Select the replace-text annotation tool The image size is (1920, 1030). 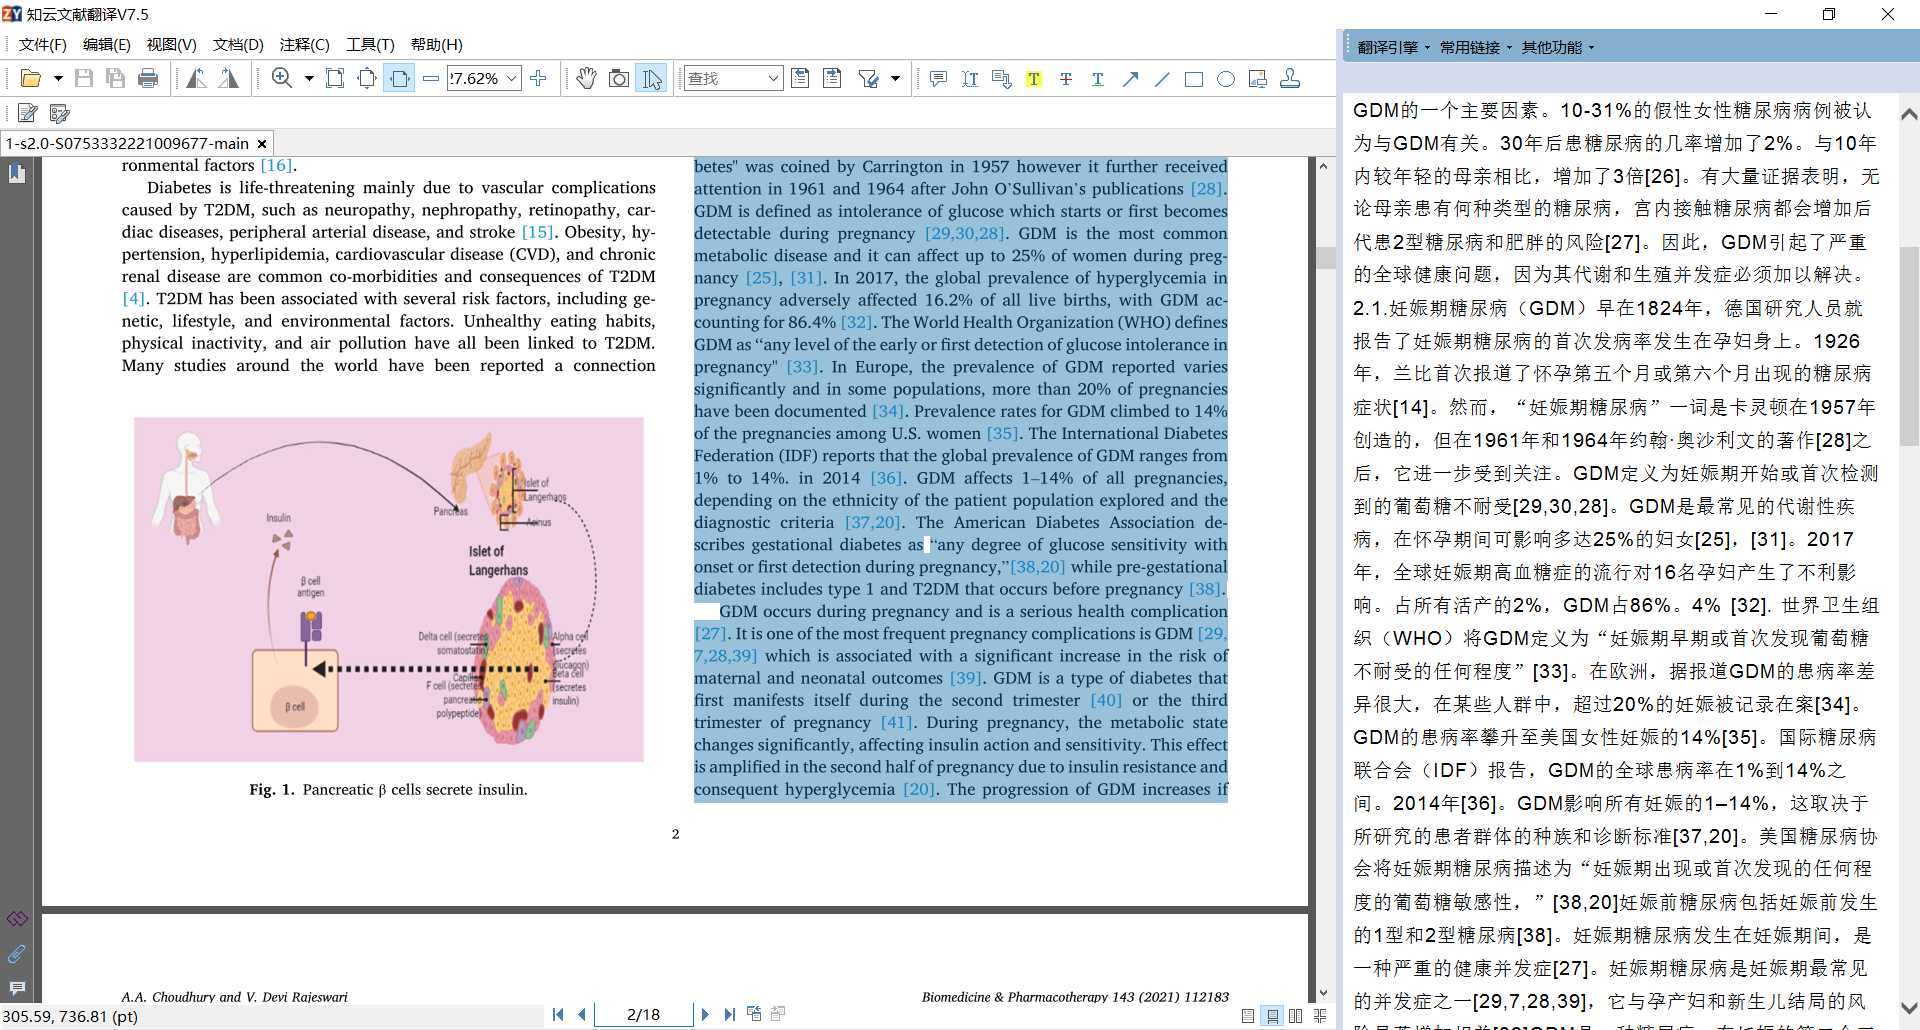(1002, 79)
